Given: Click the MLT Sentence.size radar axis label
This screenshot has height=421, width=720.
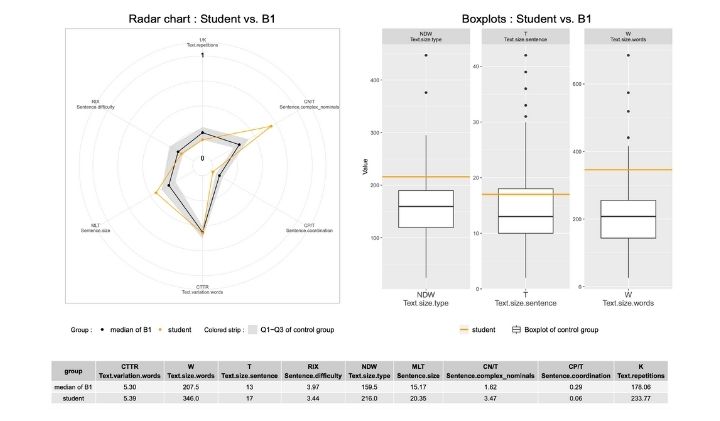Looking at the screenshot, I should point(96,228).
